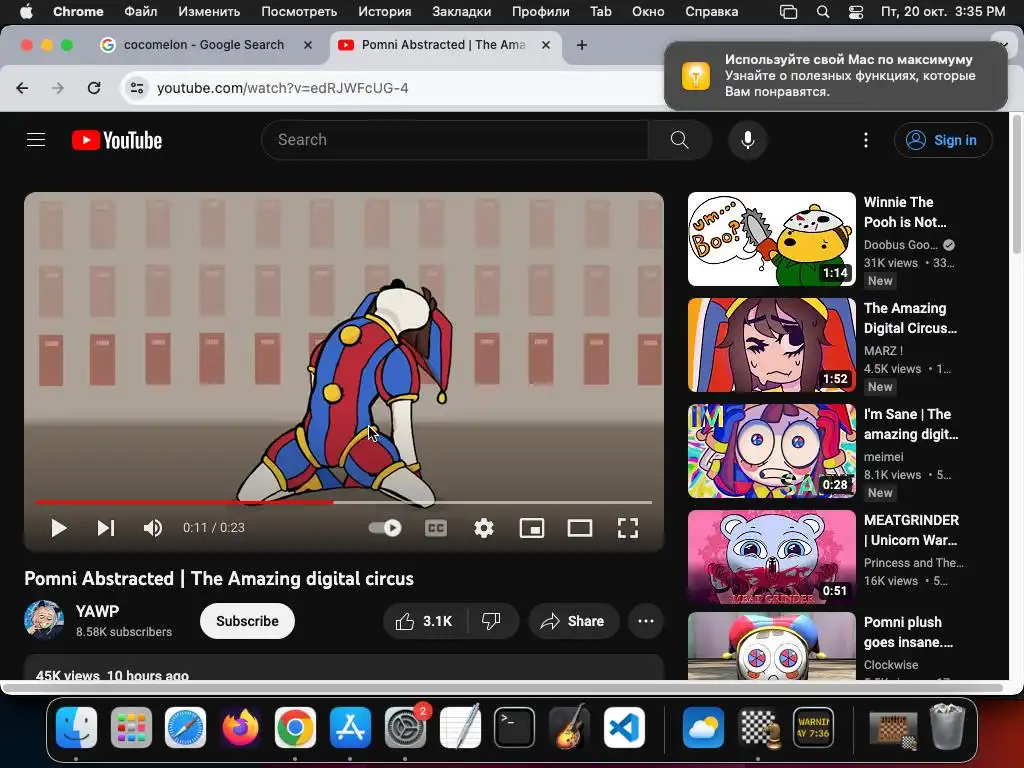Launch Firefox from the Dock
The image size is (1024, 768).
pyautogui.click(x=240, y=727)
